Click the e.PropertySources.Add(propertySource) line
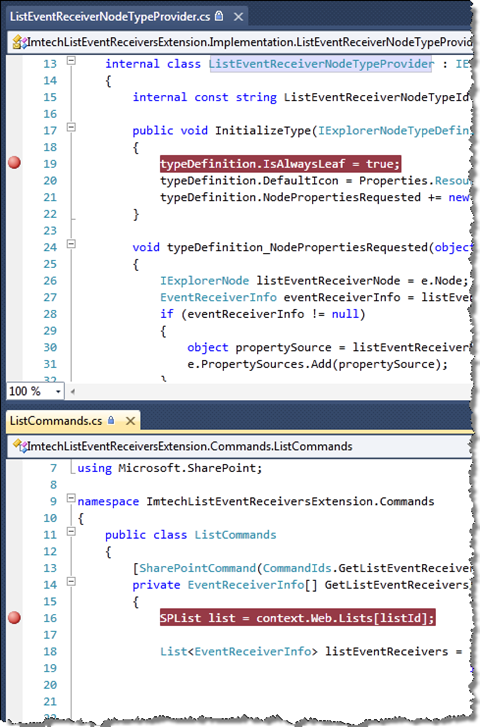The image size is (480, 727). [318, 364]
